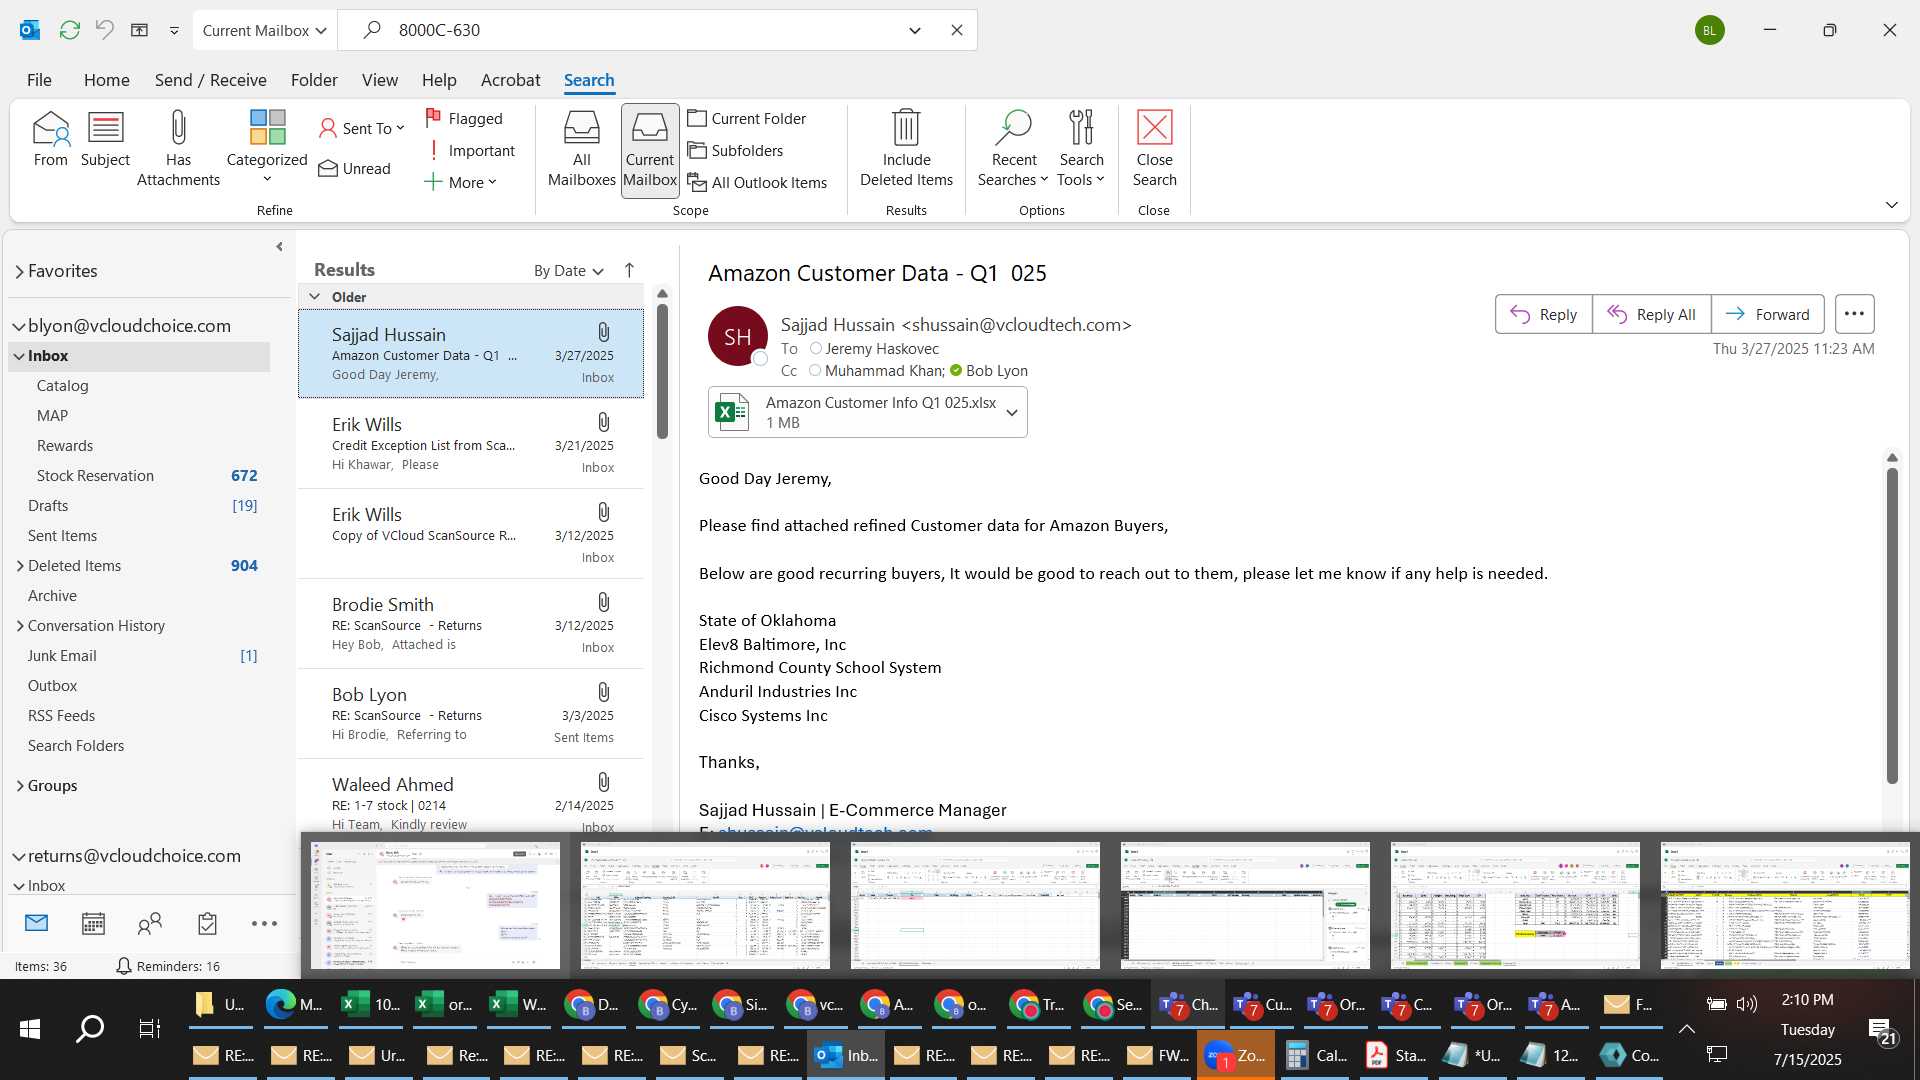Viewport: 1920px width, 1080px height.
Task: Open the Acrobat tab
Action: click(510, 80)
